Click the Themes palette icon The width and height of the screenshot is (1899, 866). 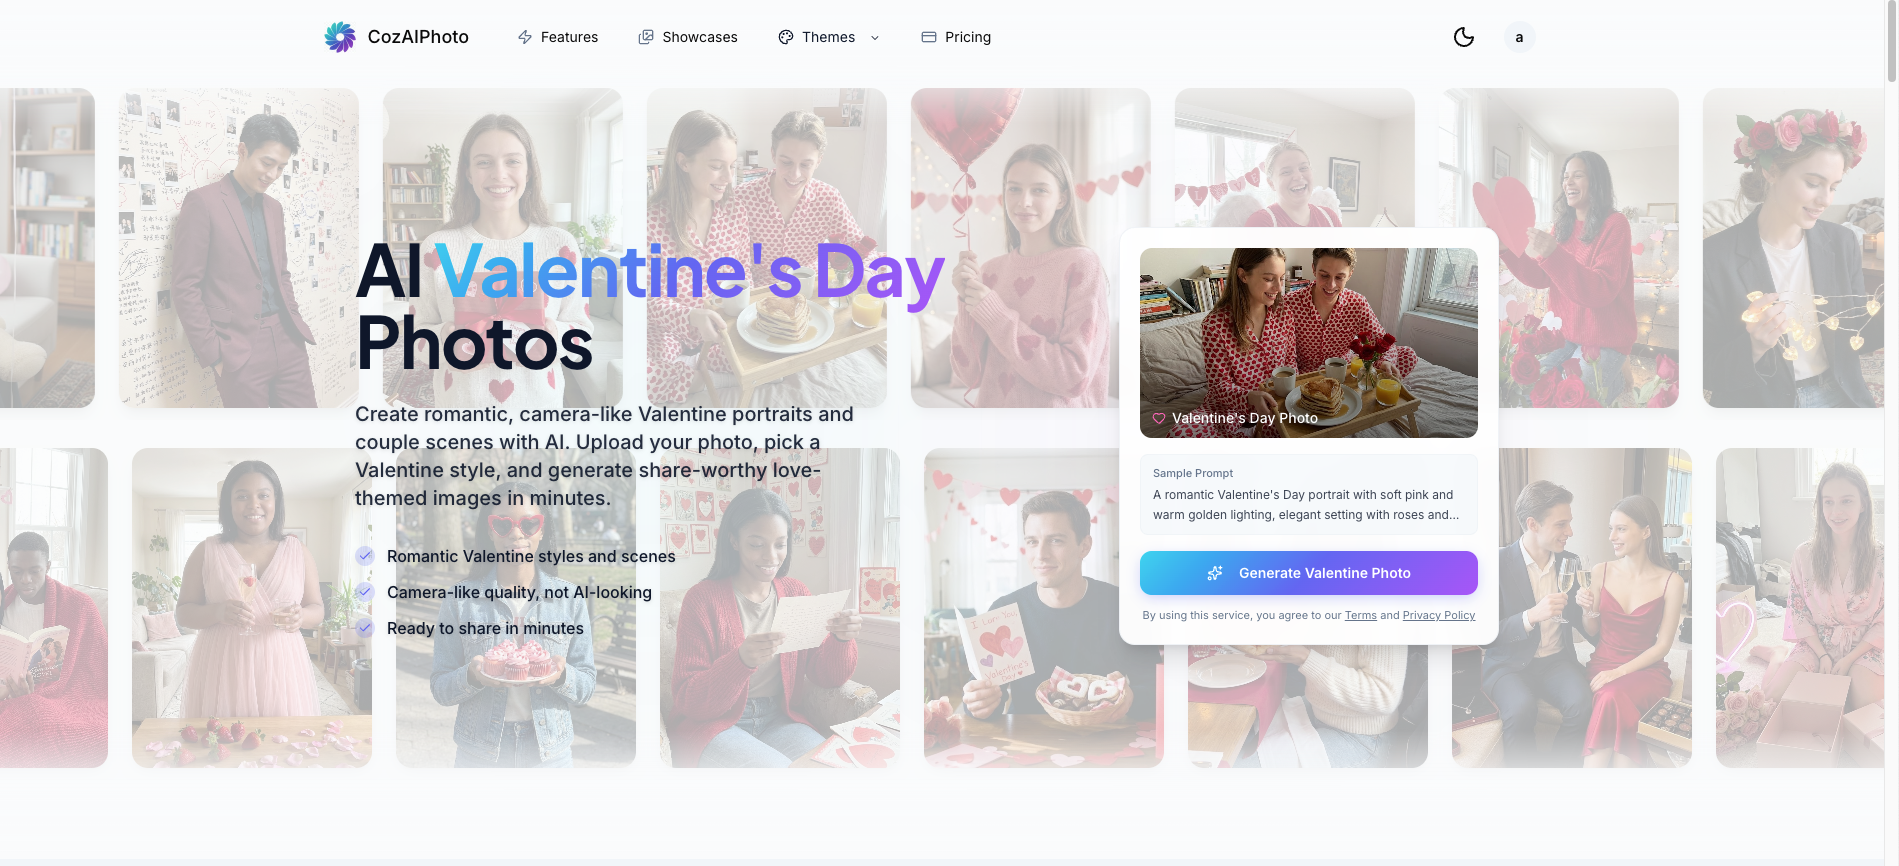786,37
